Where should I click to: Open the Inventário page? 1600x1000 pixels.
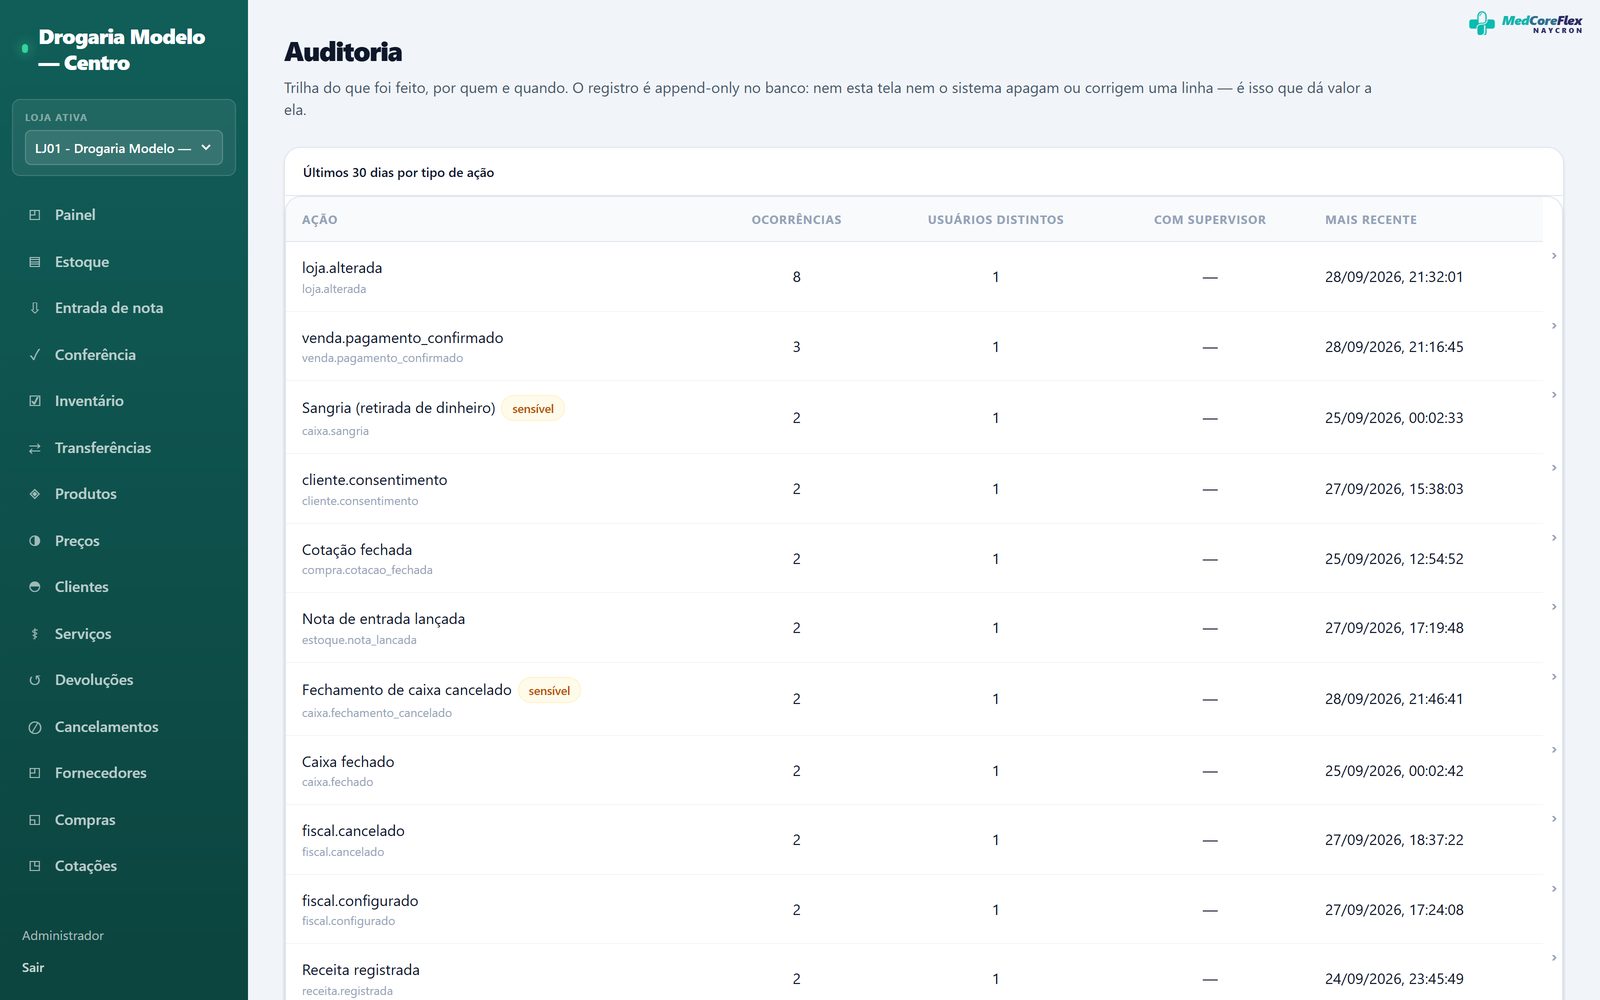[x=124, y=401]
